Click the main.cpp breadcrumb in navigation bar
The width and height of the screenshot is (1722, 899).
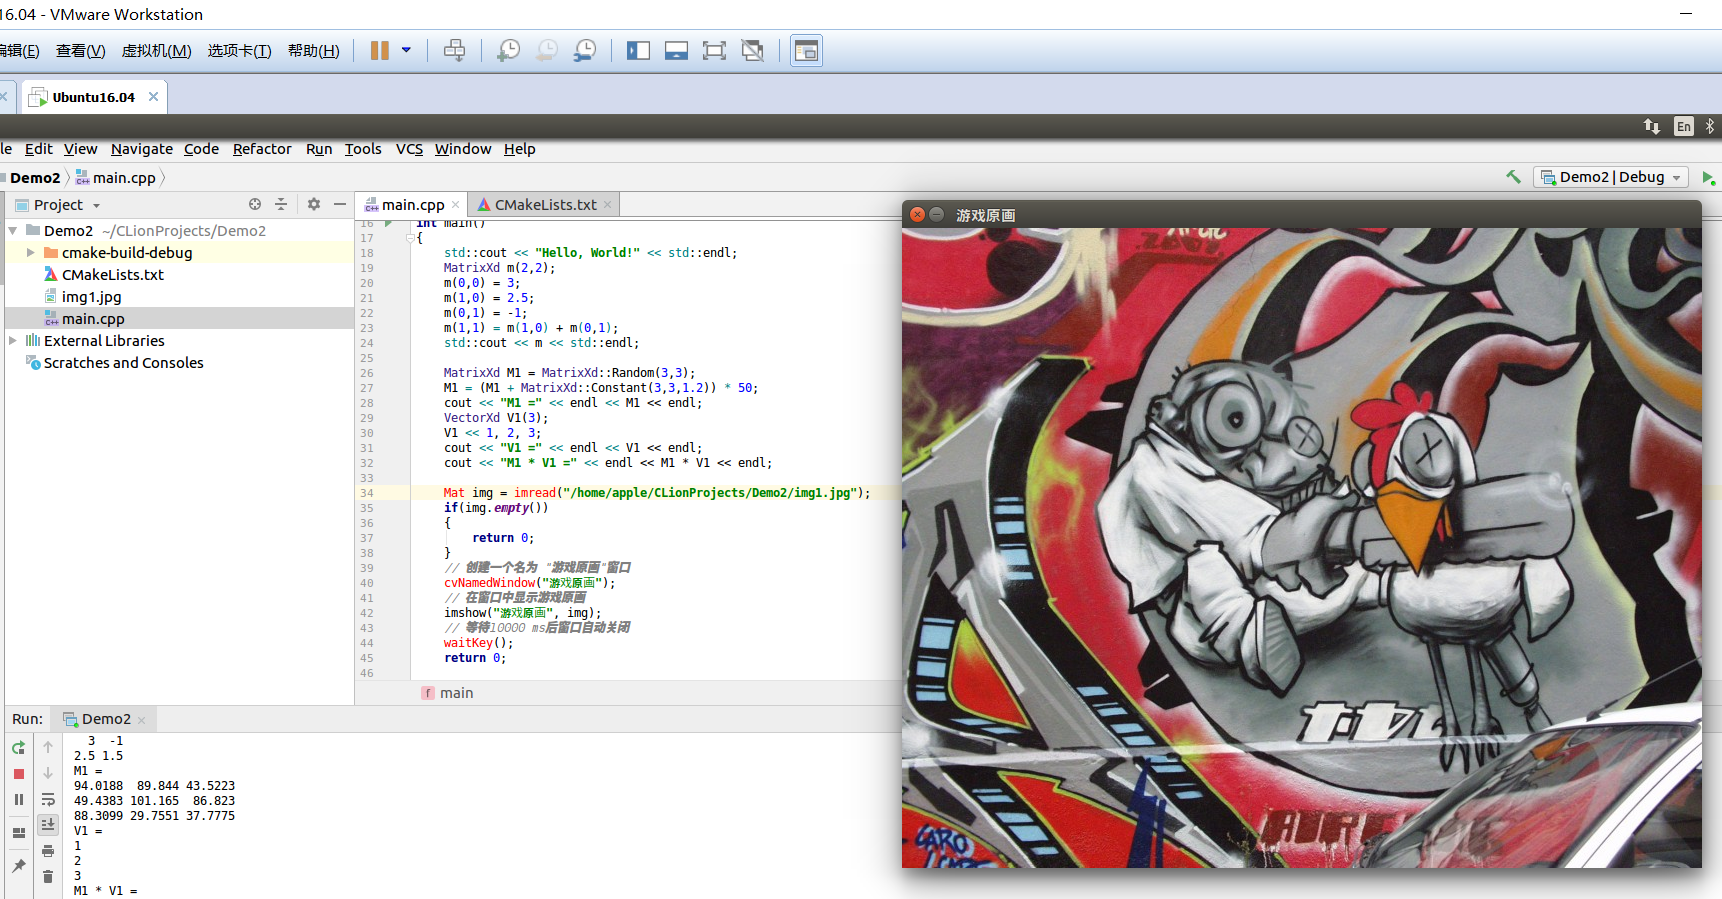click(116, 178)
